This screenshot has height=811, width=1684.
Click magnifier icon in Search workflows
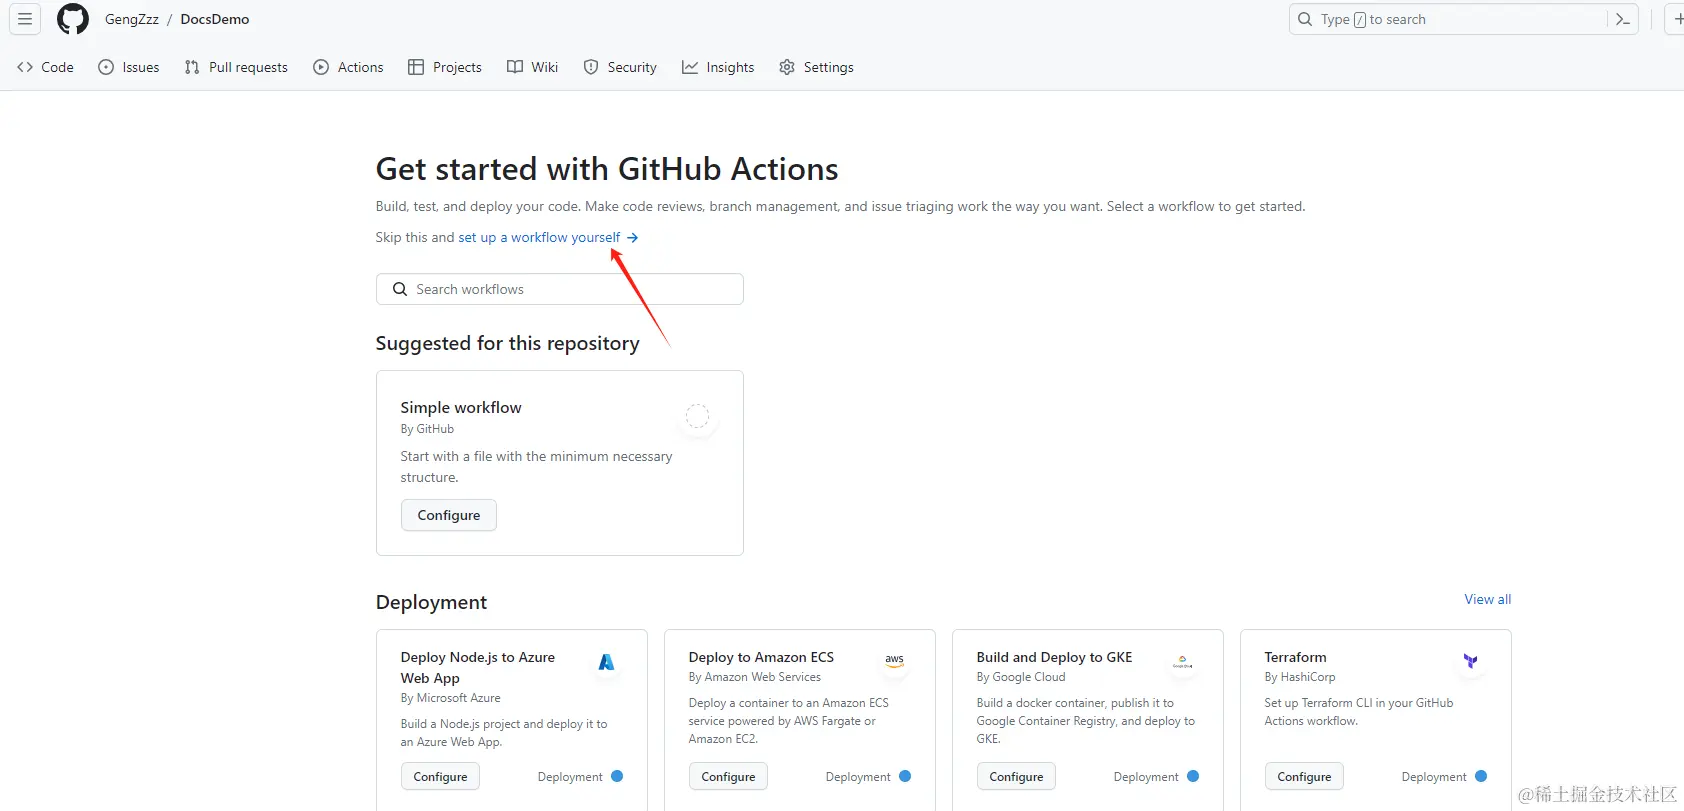(400, 289)
